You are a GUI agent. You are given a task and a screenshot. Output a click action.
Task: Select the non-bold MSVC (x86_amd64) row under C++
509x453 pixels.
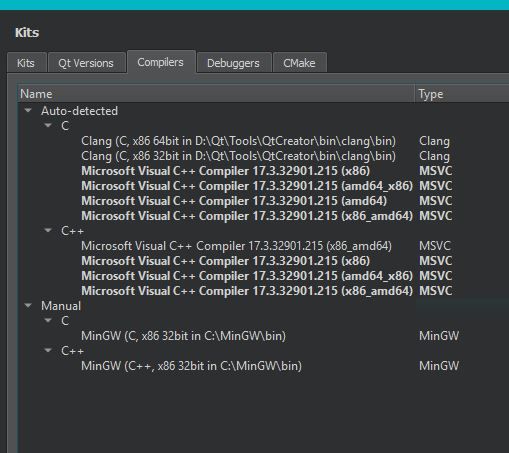[237, 246]
